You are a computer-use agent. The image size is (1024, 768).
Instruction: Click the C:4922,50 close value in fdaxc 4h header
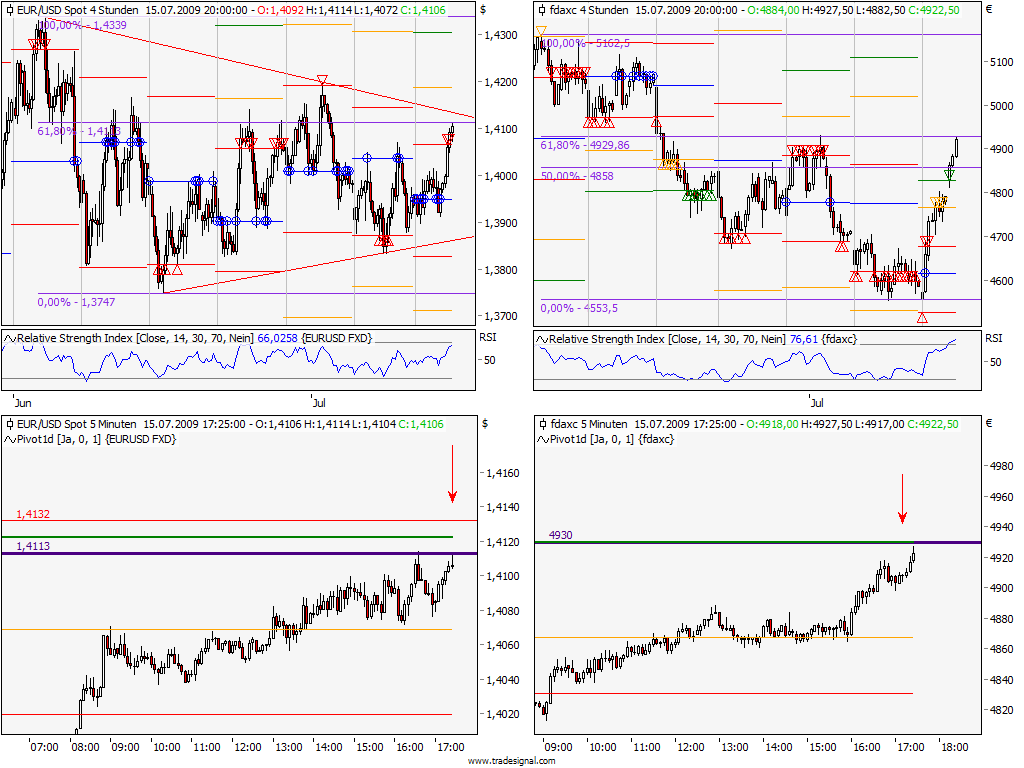coord(934,10)
